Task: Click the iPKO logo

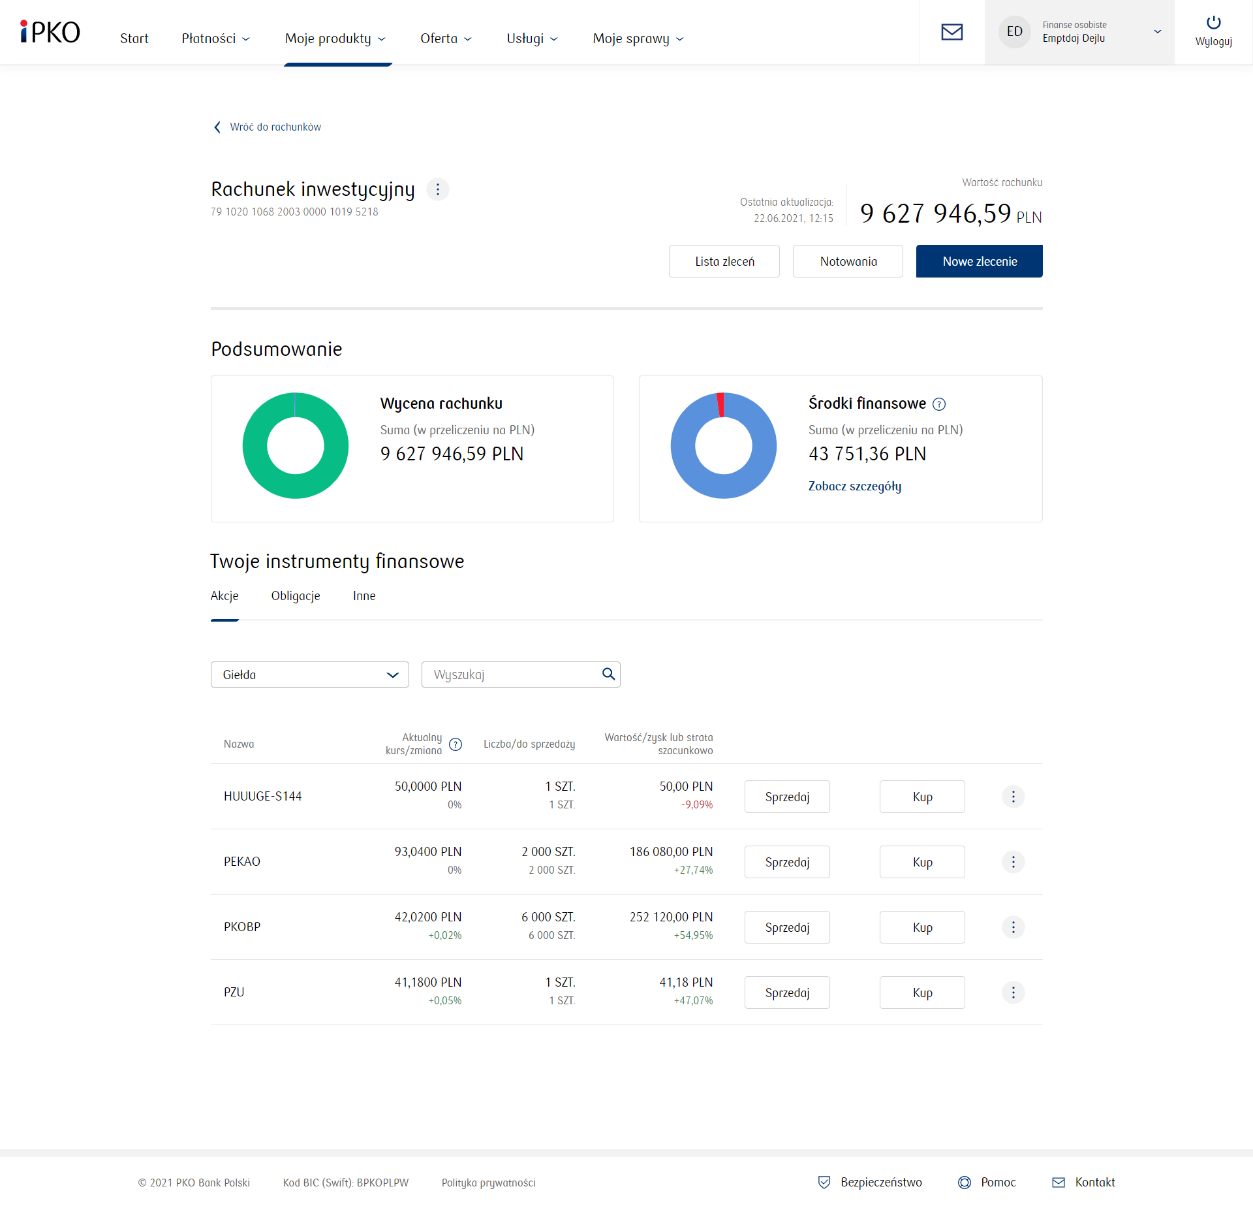Action: [50, 32]
